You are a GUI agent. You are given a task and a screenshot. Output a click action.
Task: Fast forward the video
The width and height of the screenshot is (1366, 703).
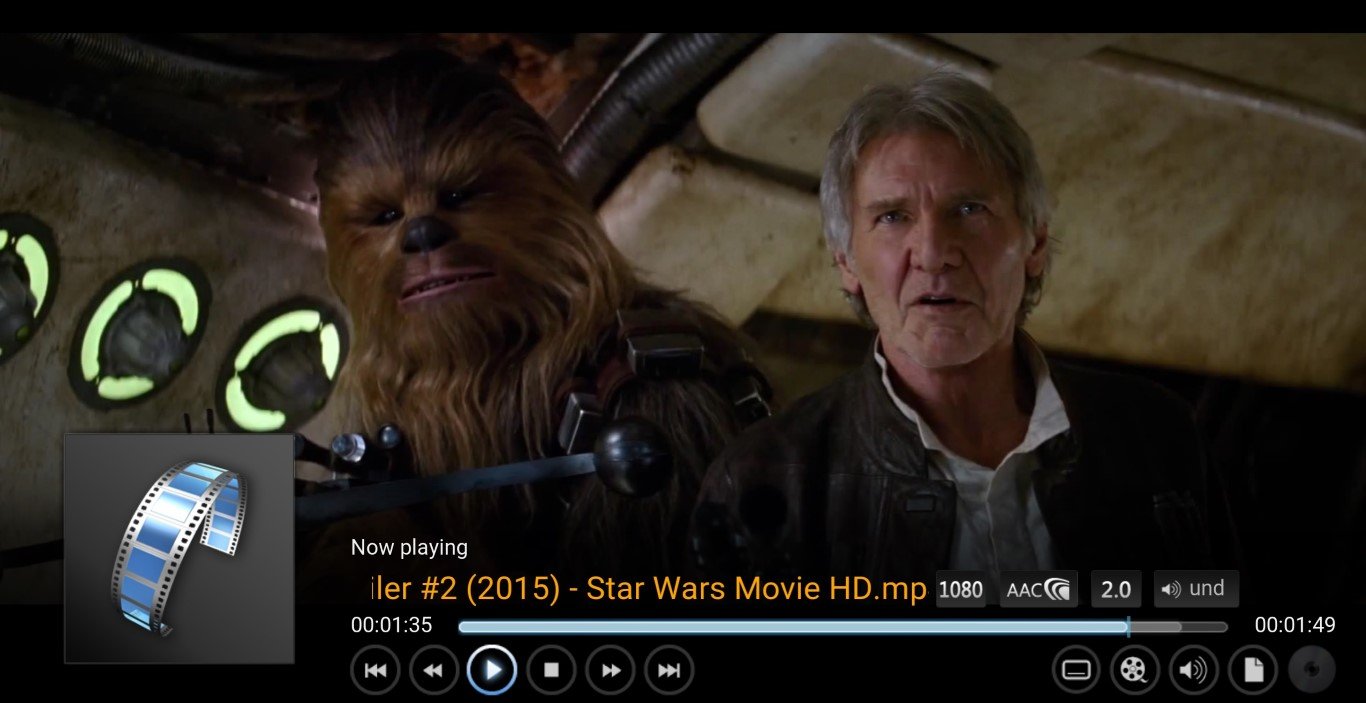(x=610, y=670)
